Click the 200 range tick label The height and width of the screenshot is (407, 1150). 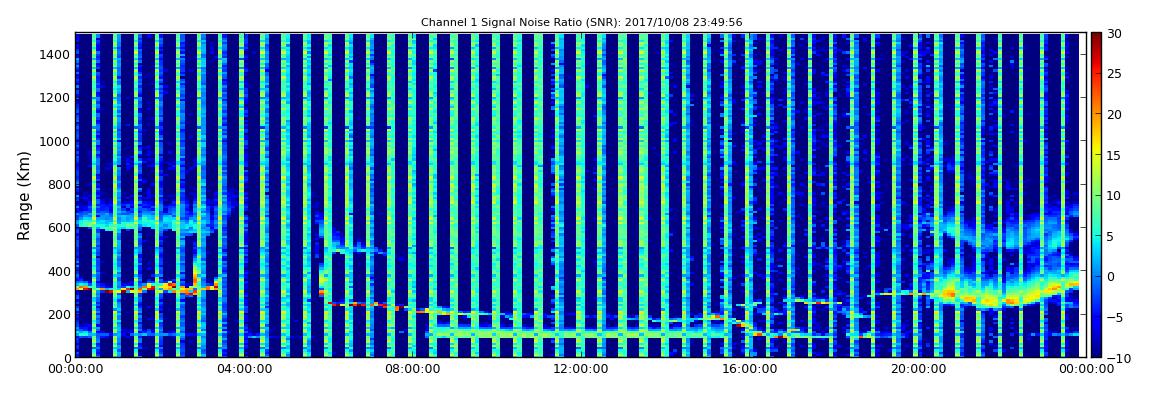pyautogui.click(x=59, y=315)
